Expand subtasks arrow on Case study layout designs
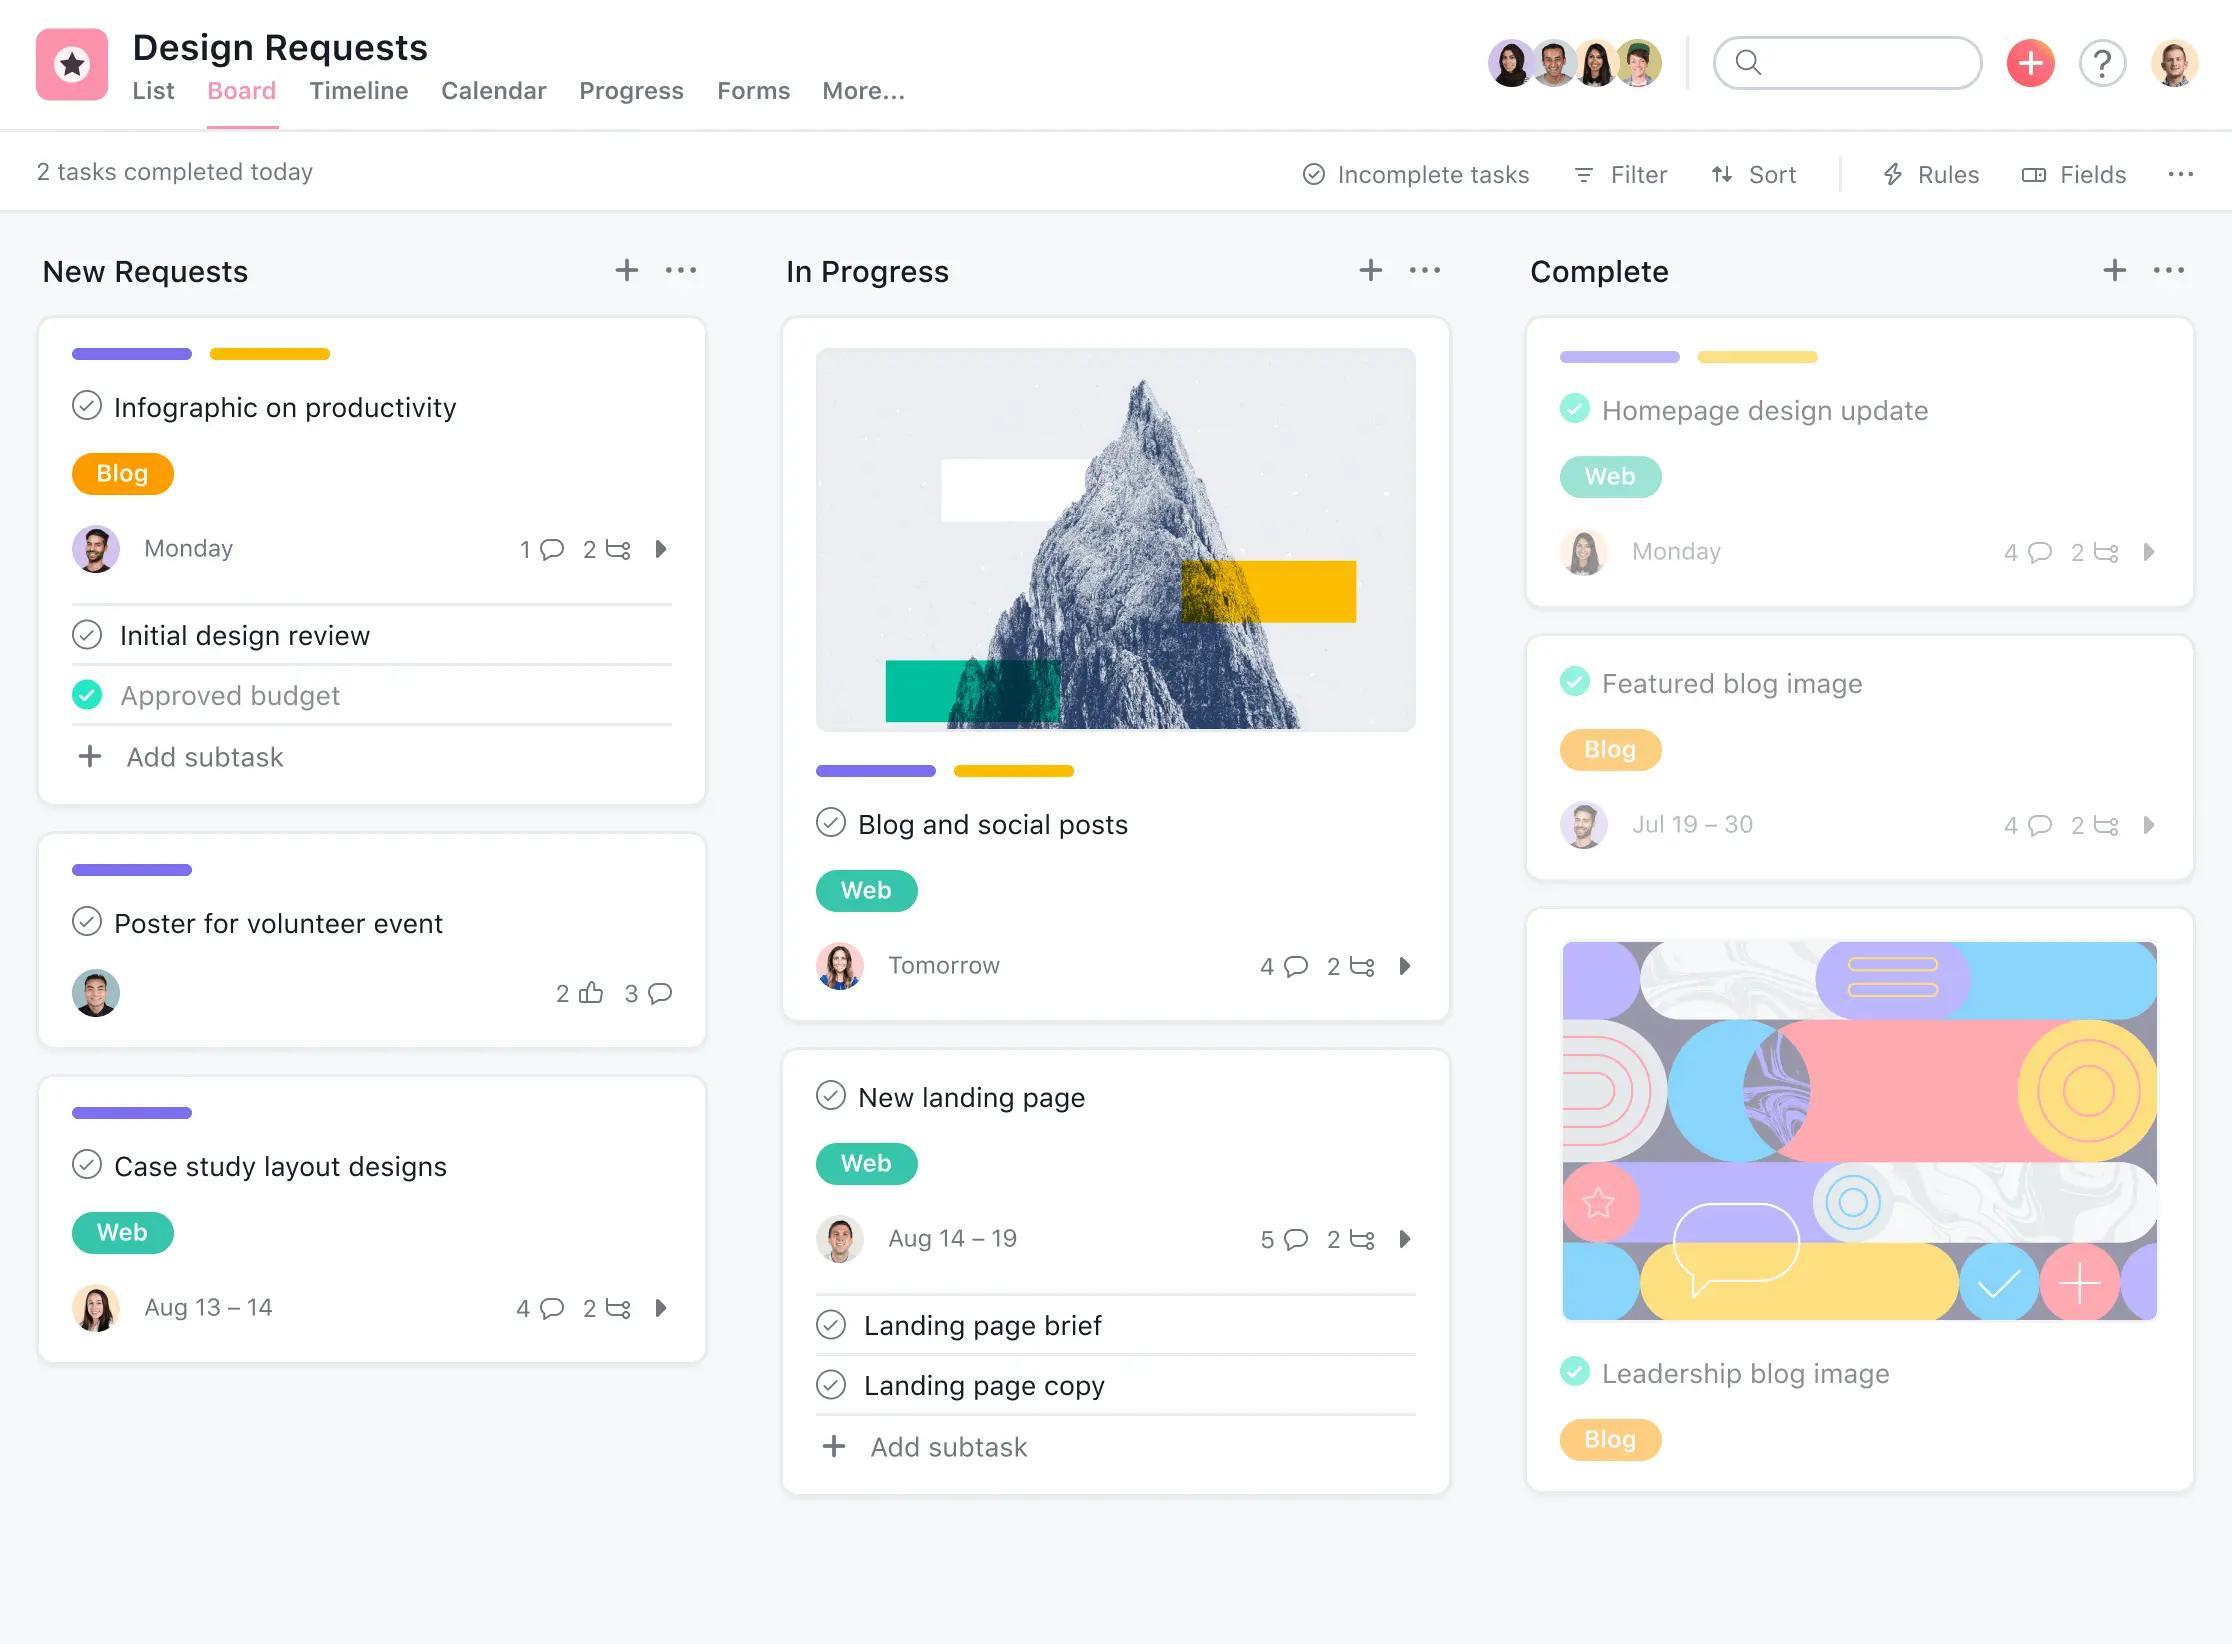Image resolution: width=2232 pixels, height=1644 pixels. pyautogui.click(x=660, y=1306)
